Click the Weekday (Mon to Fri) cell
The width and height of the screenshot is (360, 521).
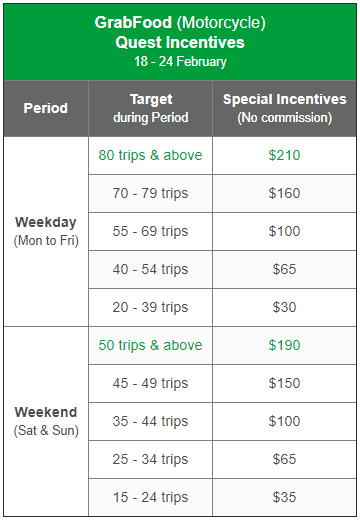46,232
